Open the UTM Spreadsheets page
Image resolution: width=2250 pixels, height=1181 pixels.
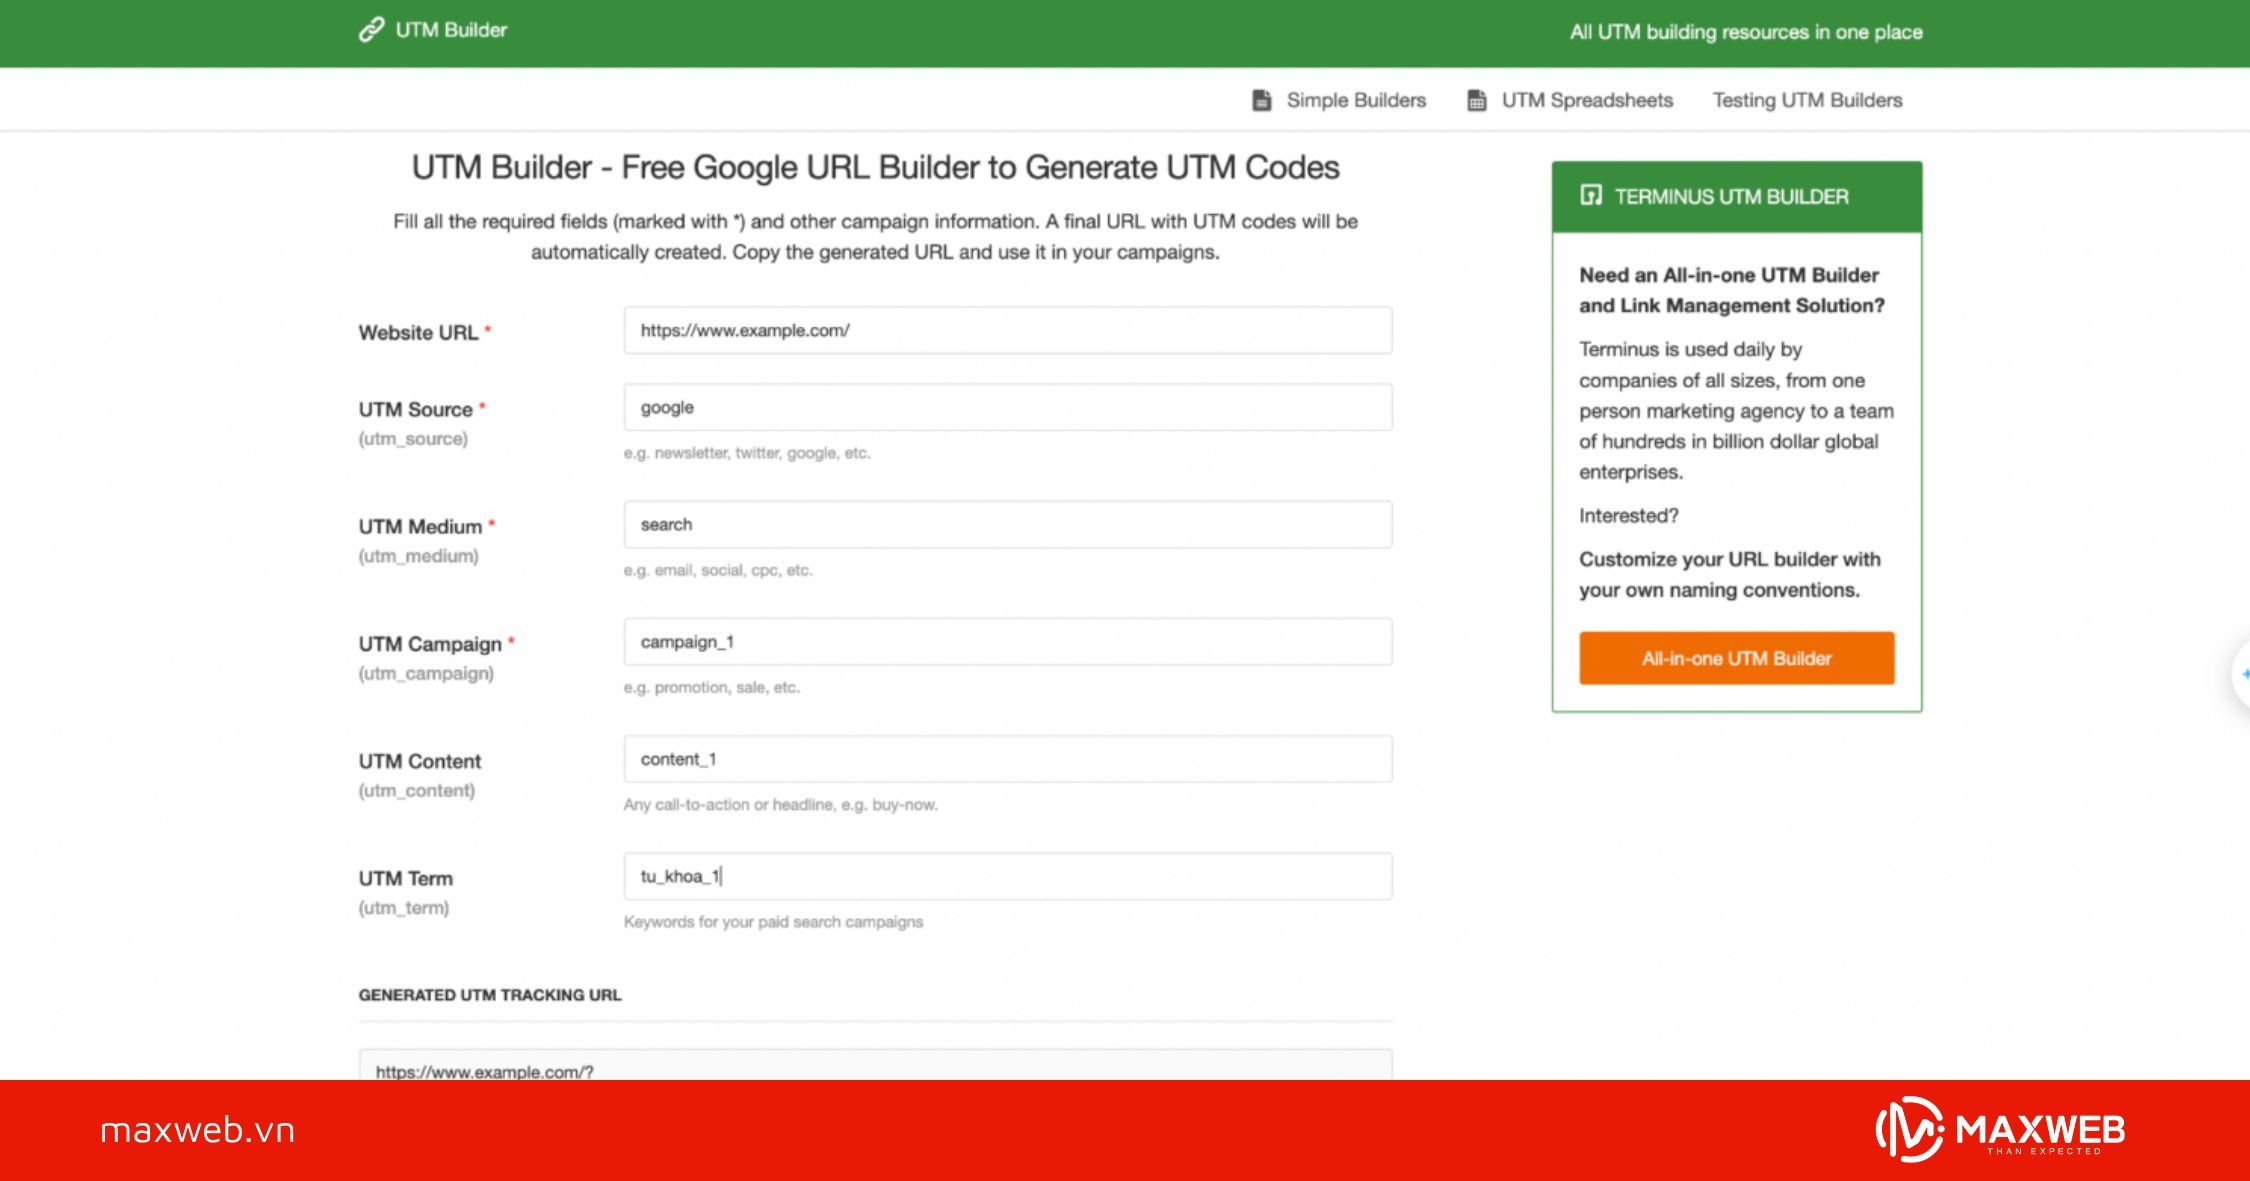(x=1587, y=99)
